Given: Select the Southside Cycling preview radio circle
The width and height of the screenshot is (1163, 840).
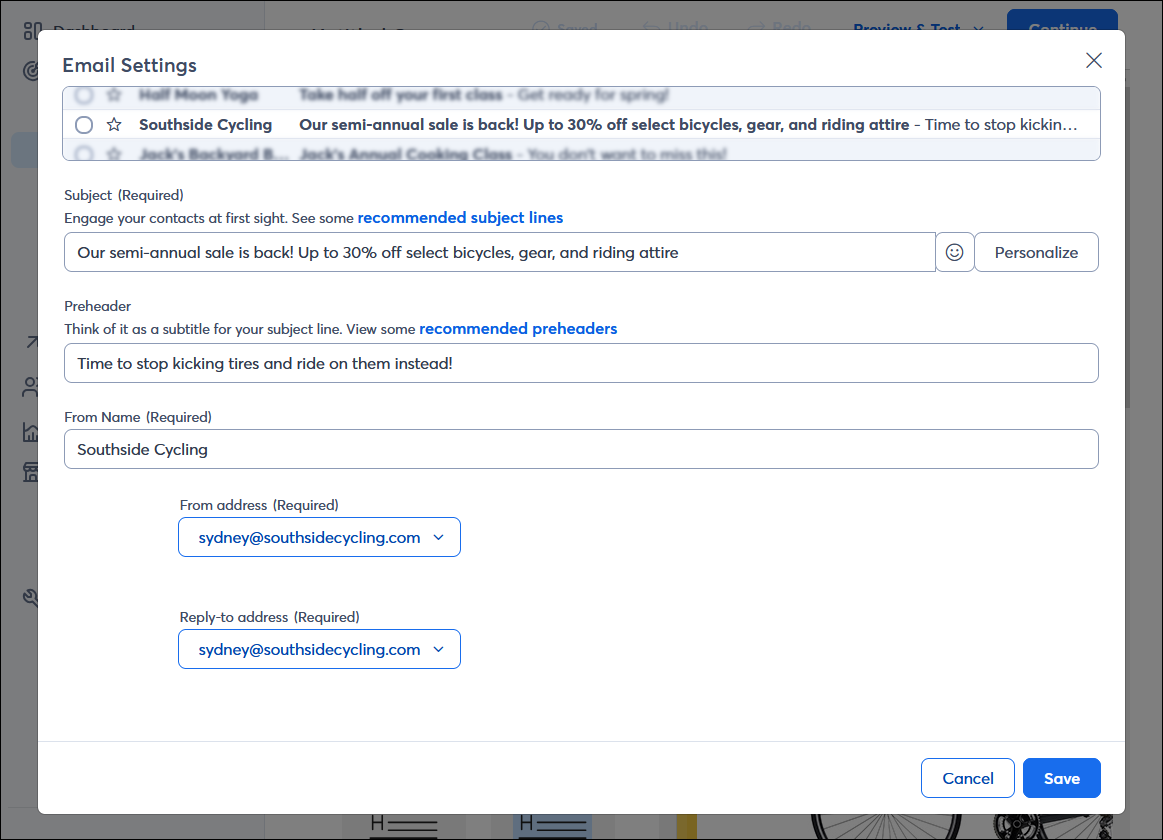Looking at the screenshot, I should (x=84, y=125).
